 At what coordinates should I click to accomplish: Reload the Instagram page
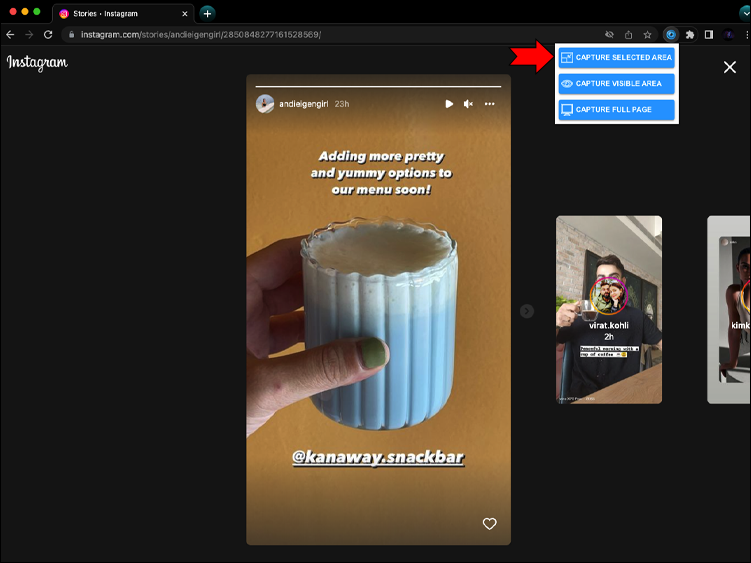point(48,34)
